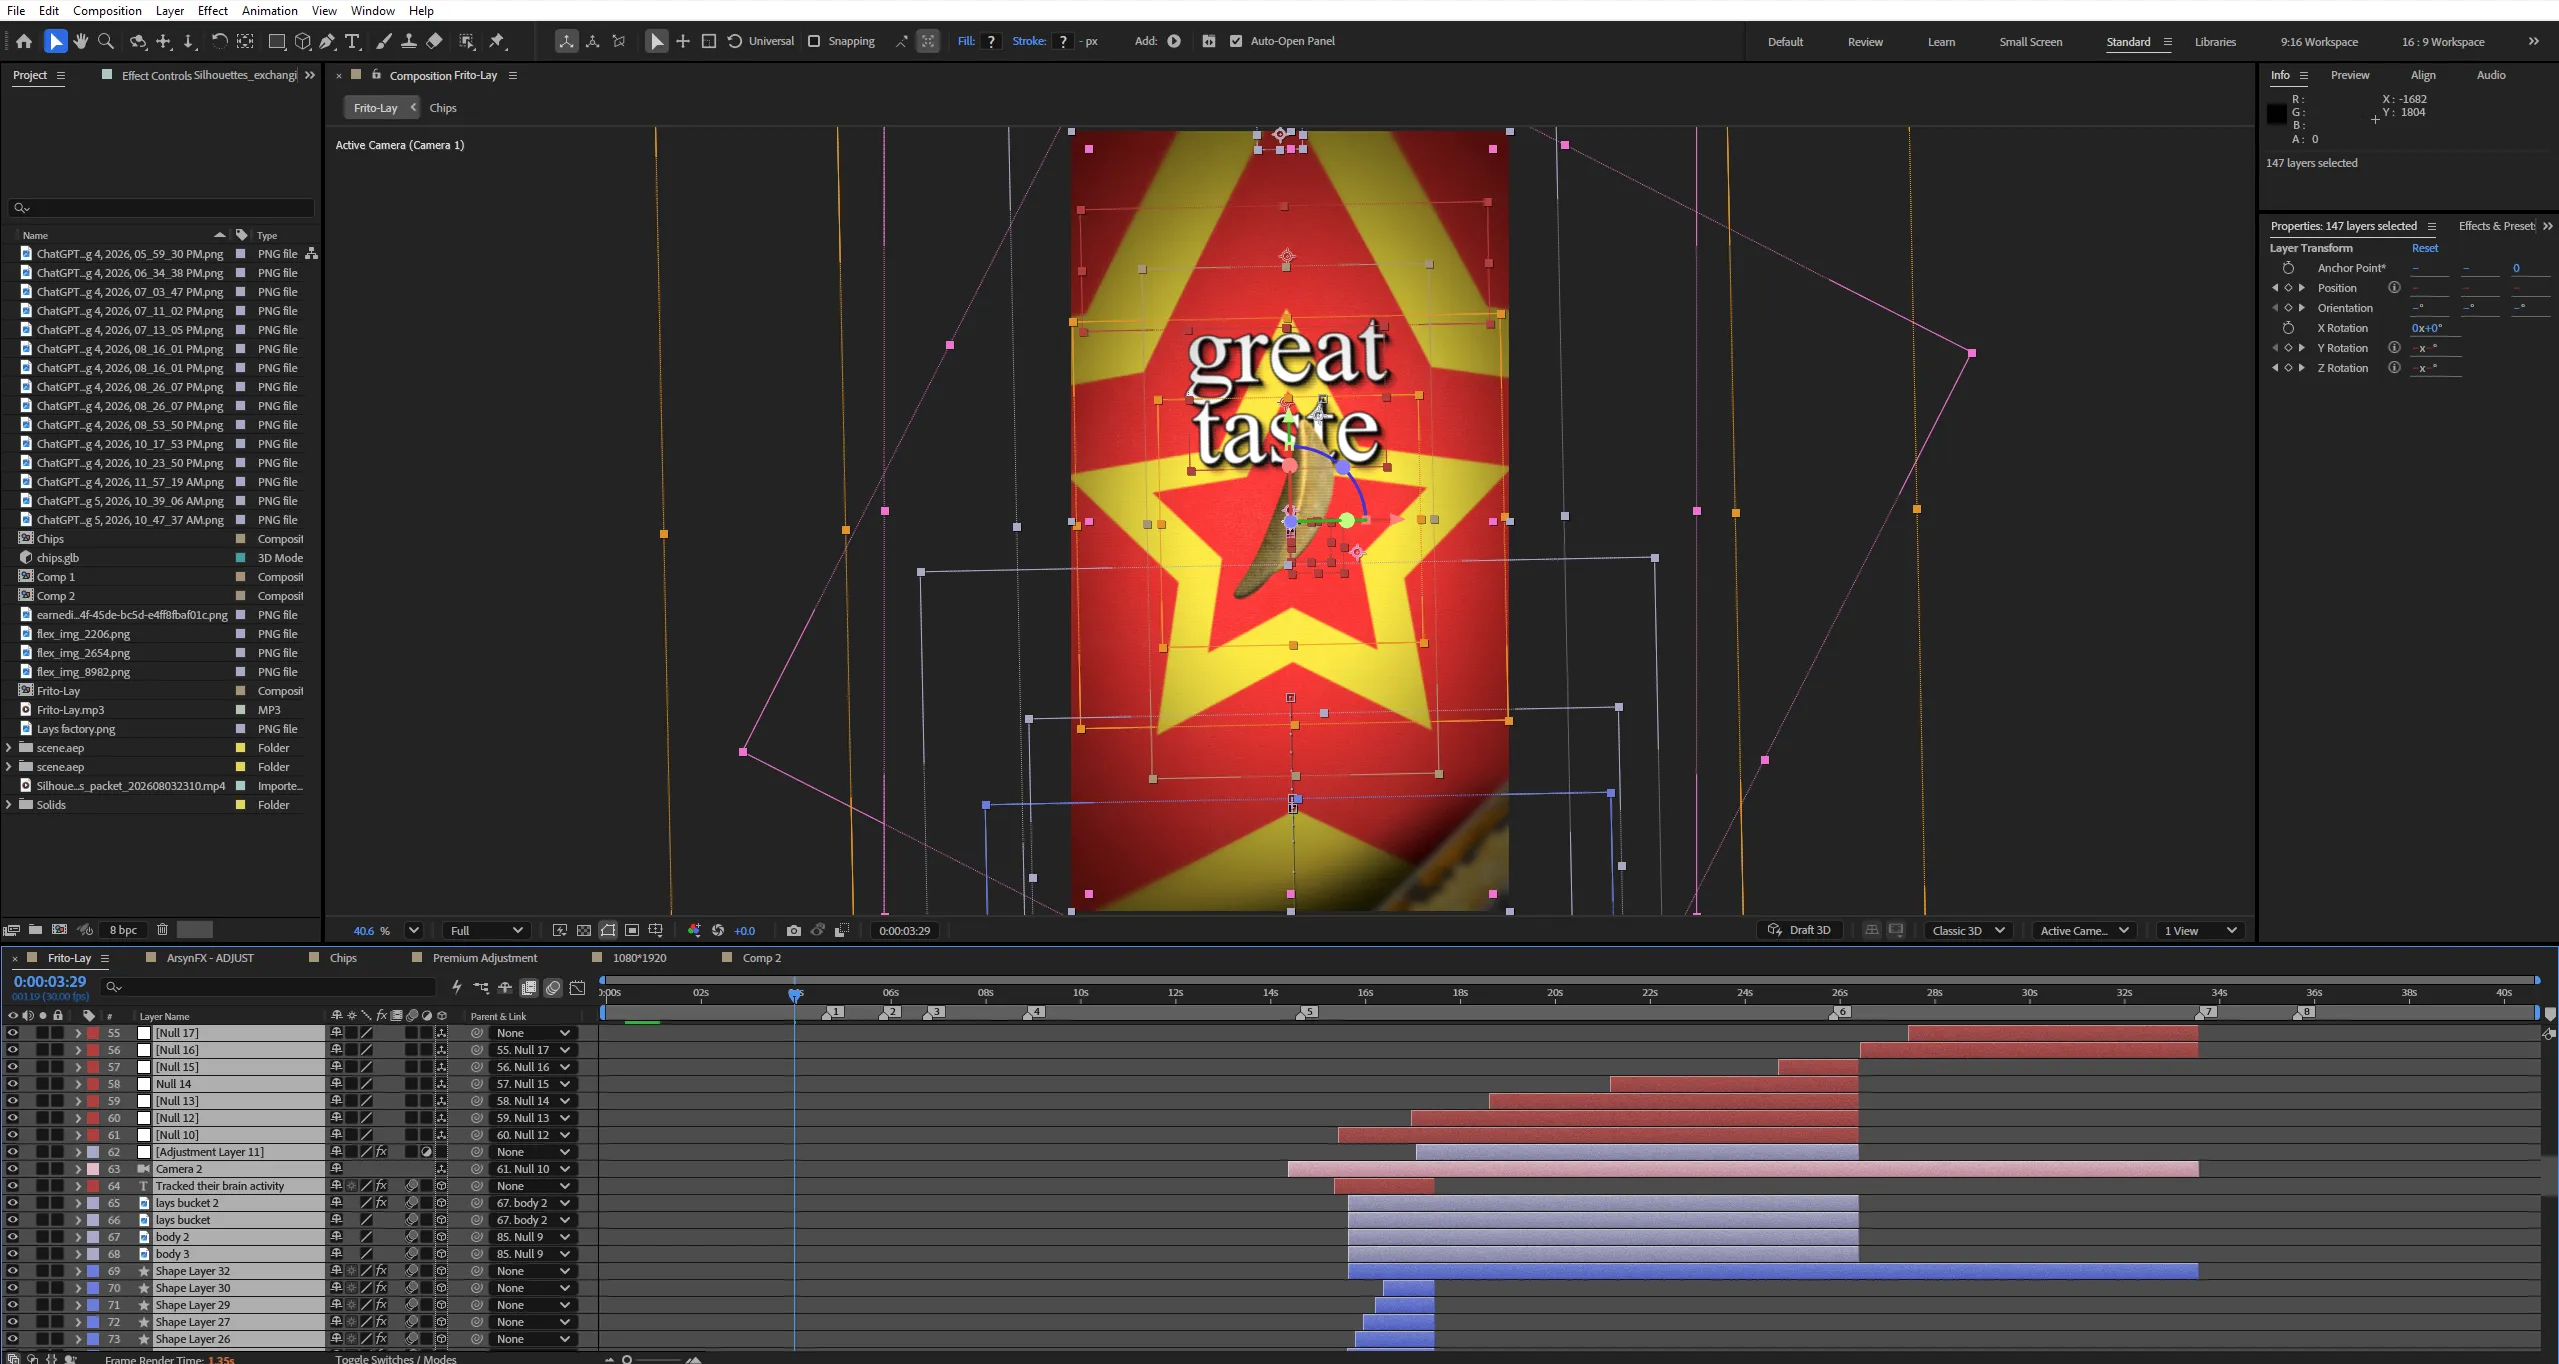This screenshot has height=1364, width=2559.
Task: Open the parent dropdown for Camera 2
Action: coord(533,1169)
